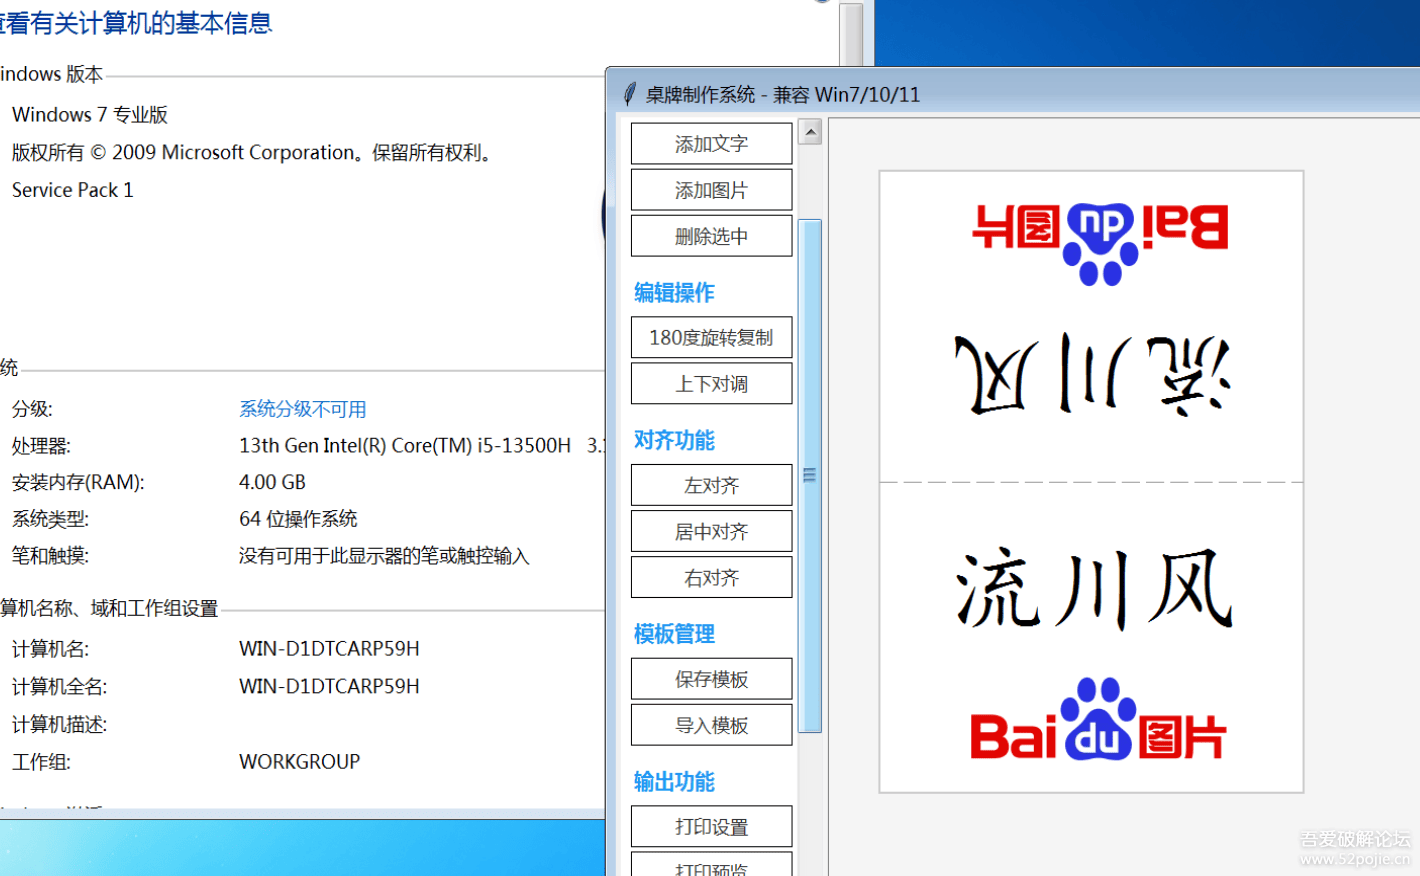The height and width of the screenshot is (876, 1420).
Task: Save the current template via 保存模板
Action: 711,678
